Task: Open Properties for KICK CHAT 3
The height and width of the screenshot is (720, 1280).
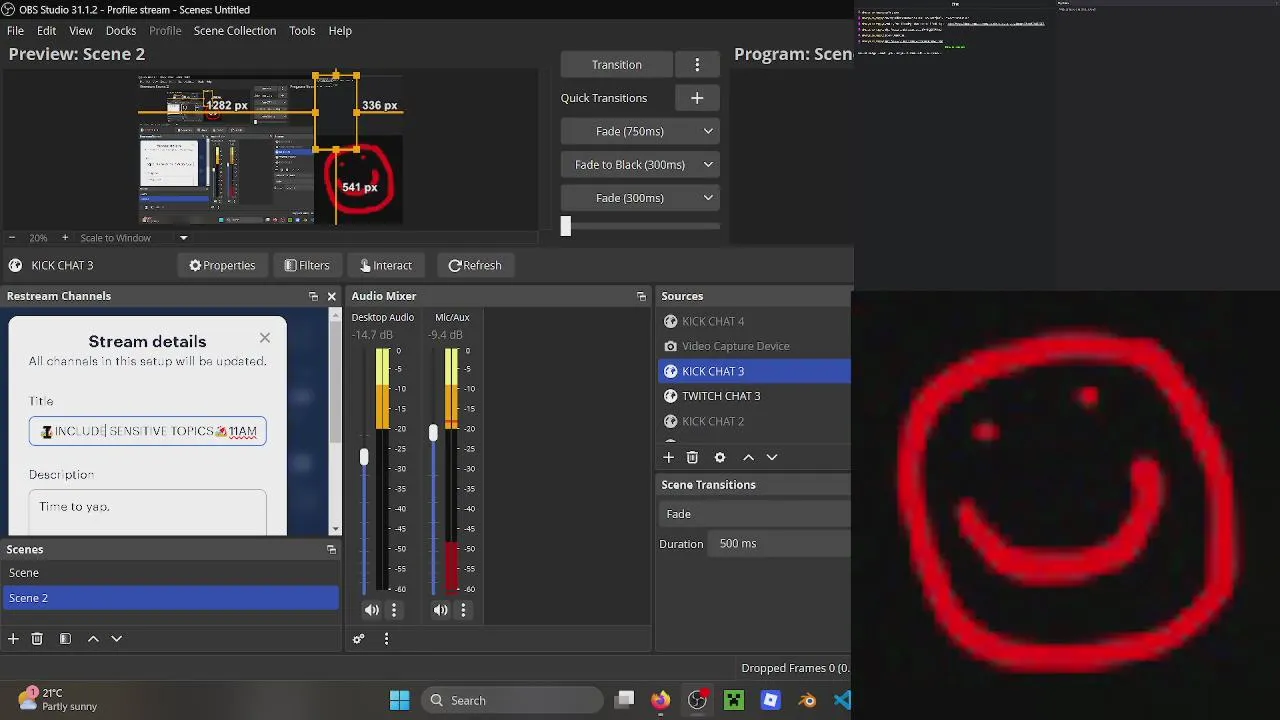Action: coord(222,265)
